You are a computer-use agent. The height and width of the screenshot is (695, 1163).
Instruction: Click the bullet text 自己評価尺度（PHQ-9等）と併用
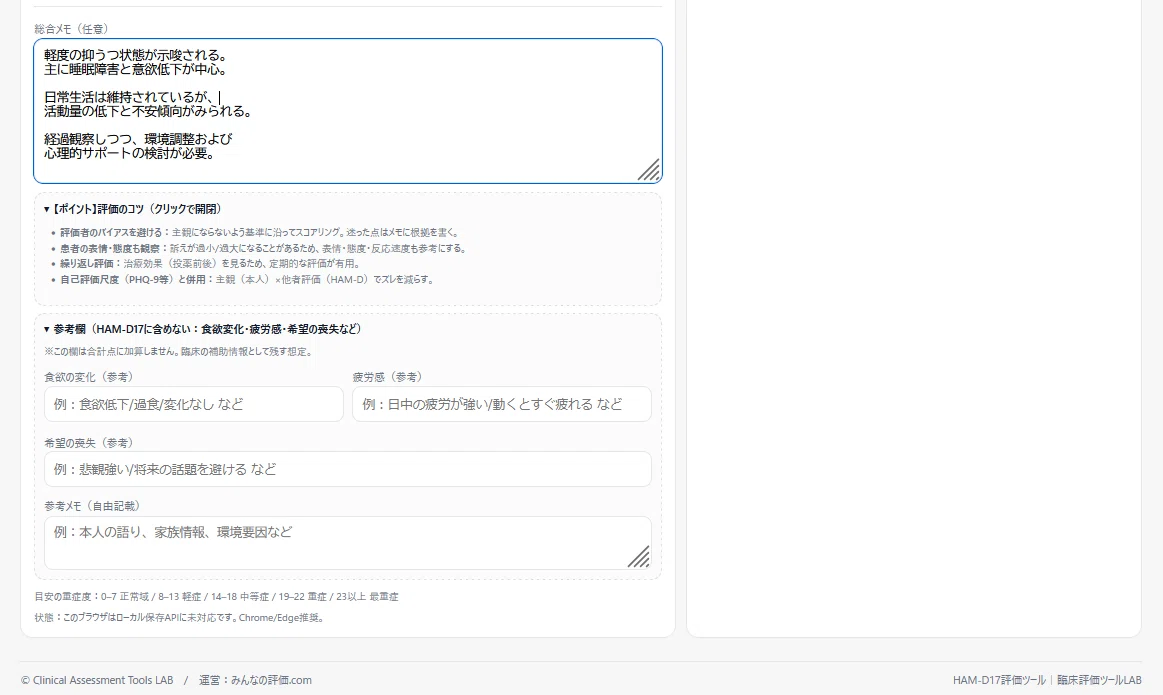(134, 280)
